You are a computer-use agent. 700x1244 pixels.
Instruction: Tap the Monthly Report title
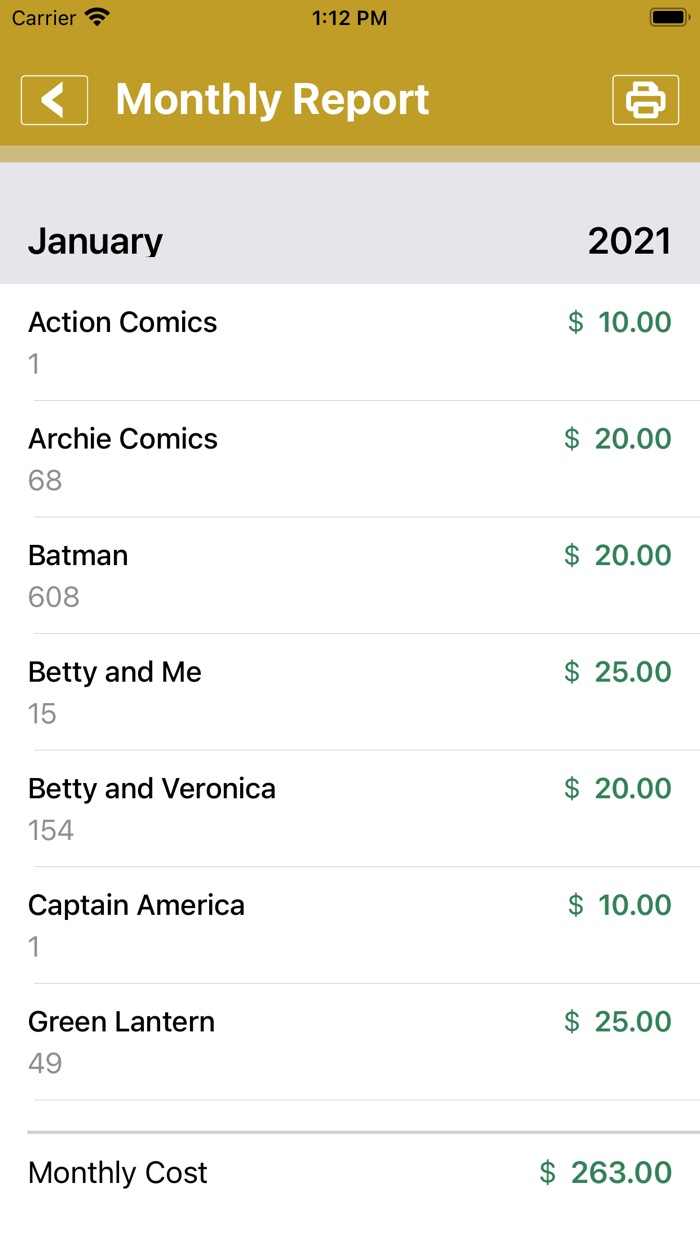272,99
